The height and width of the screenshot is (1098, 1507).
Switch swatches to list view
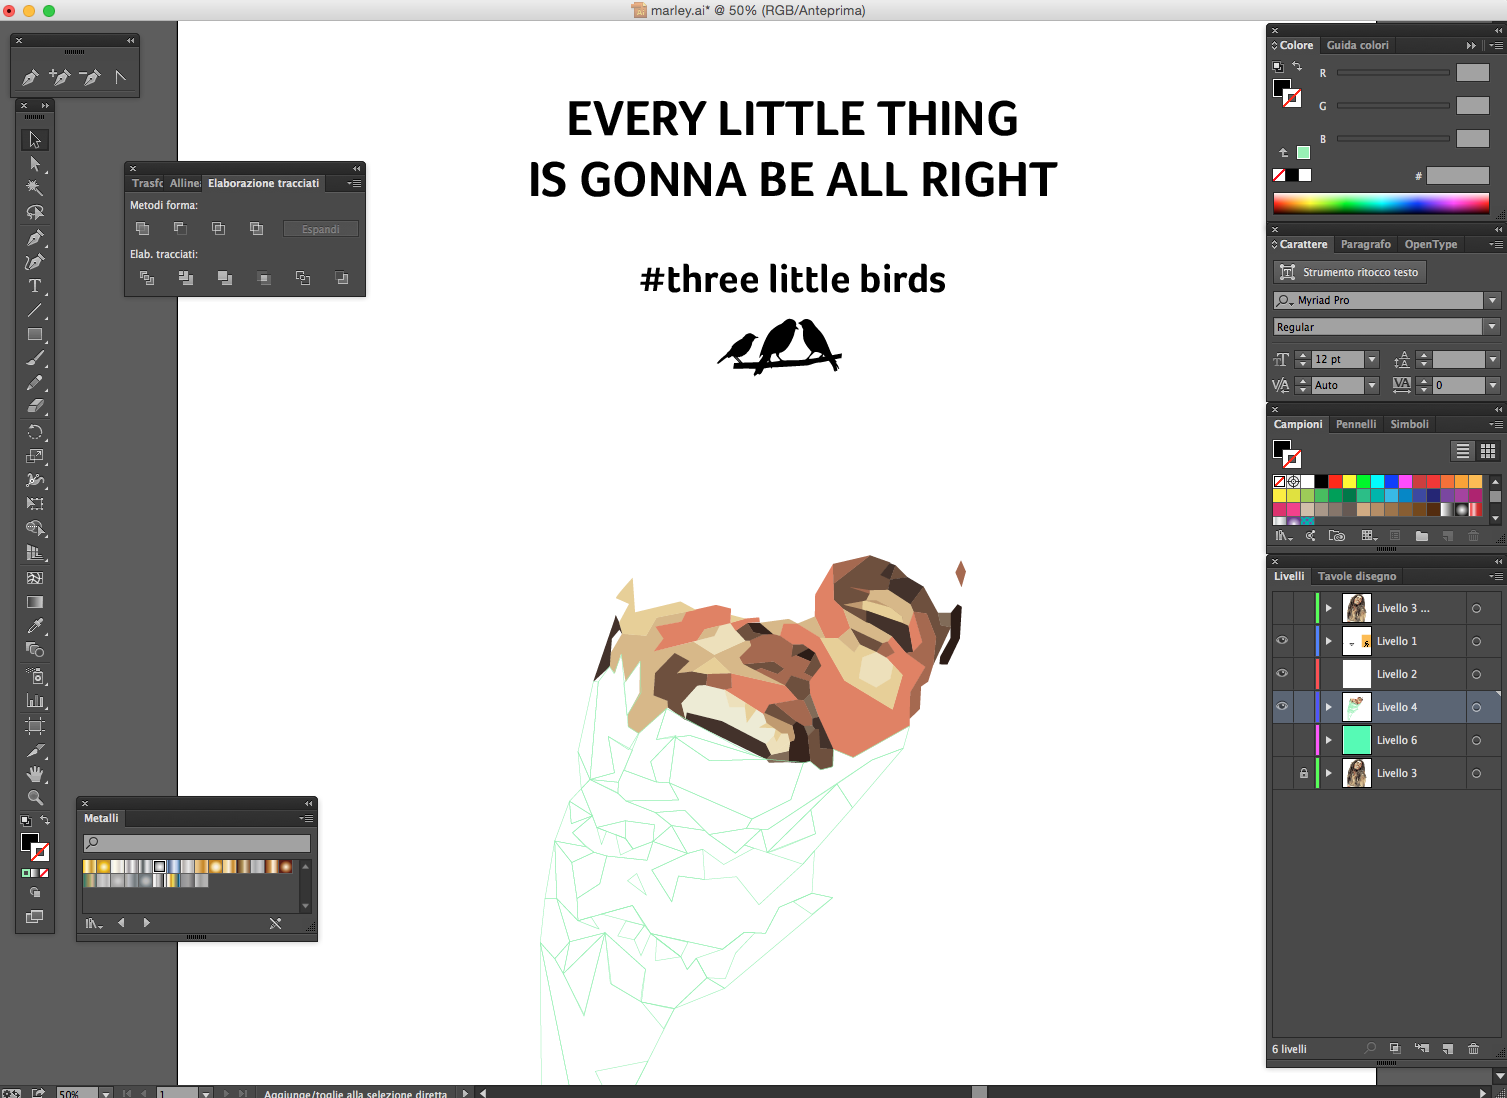(1463, 451)
